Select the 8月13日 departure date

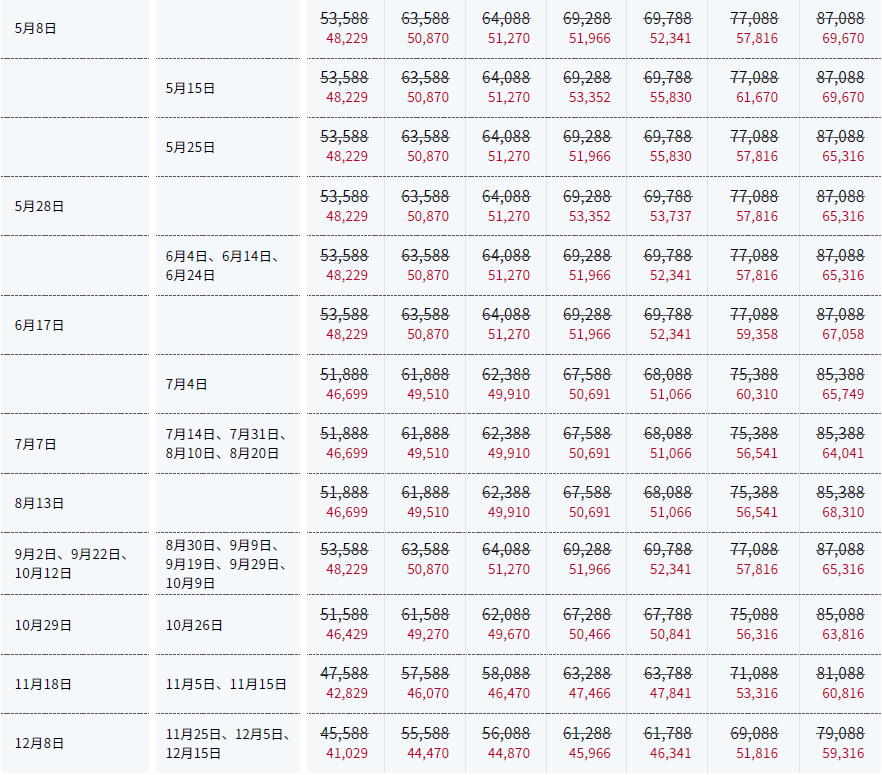(x=40, y=503)
